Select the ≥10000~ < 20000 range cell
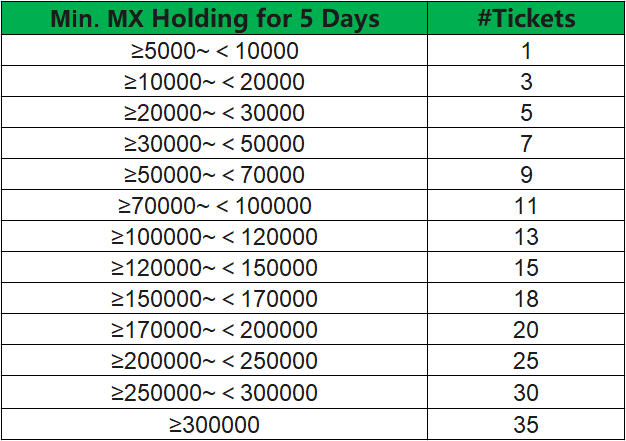626x441 pixels. tap(214, 82)
